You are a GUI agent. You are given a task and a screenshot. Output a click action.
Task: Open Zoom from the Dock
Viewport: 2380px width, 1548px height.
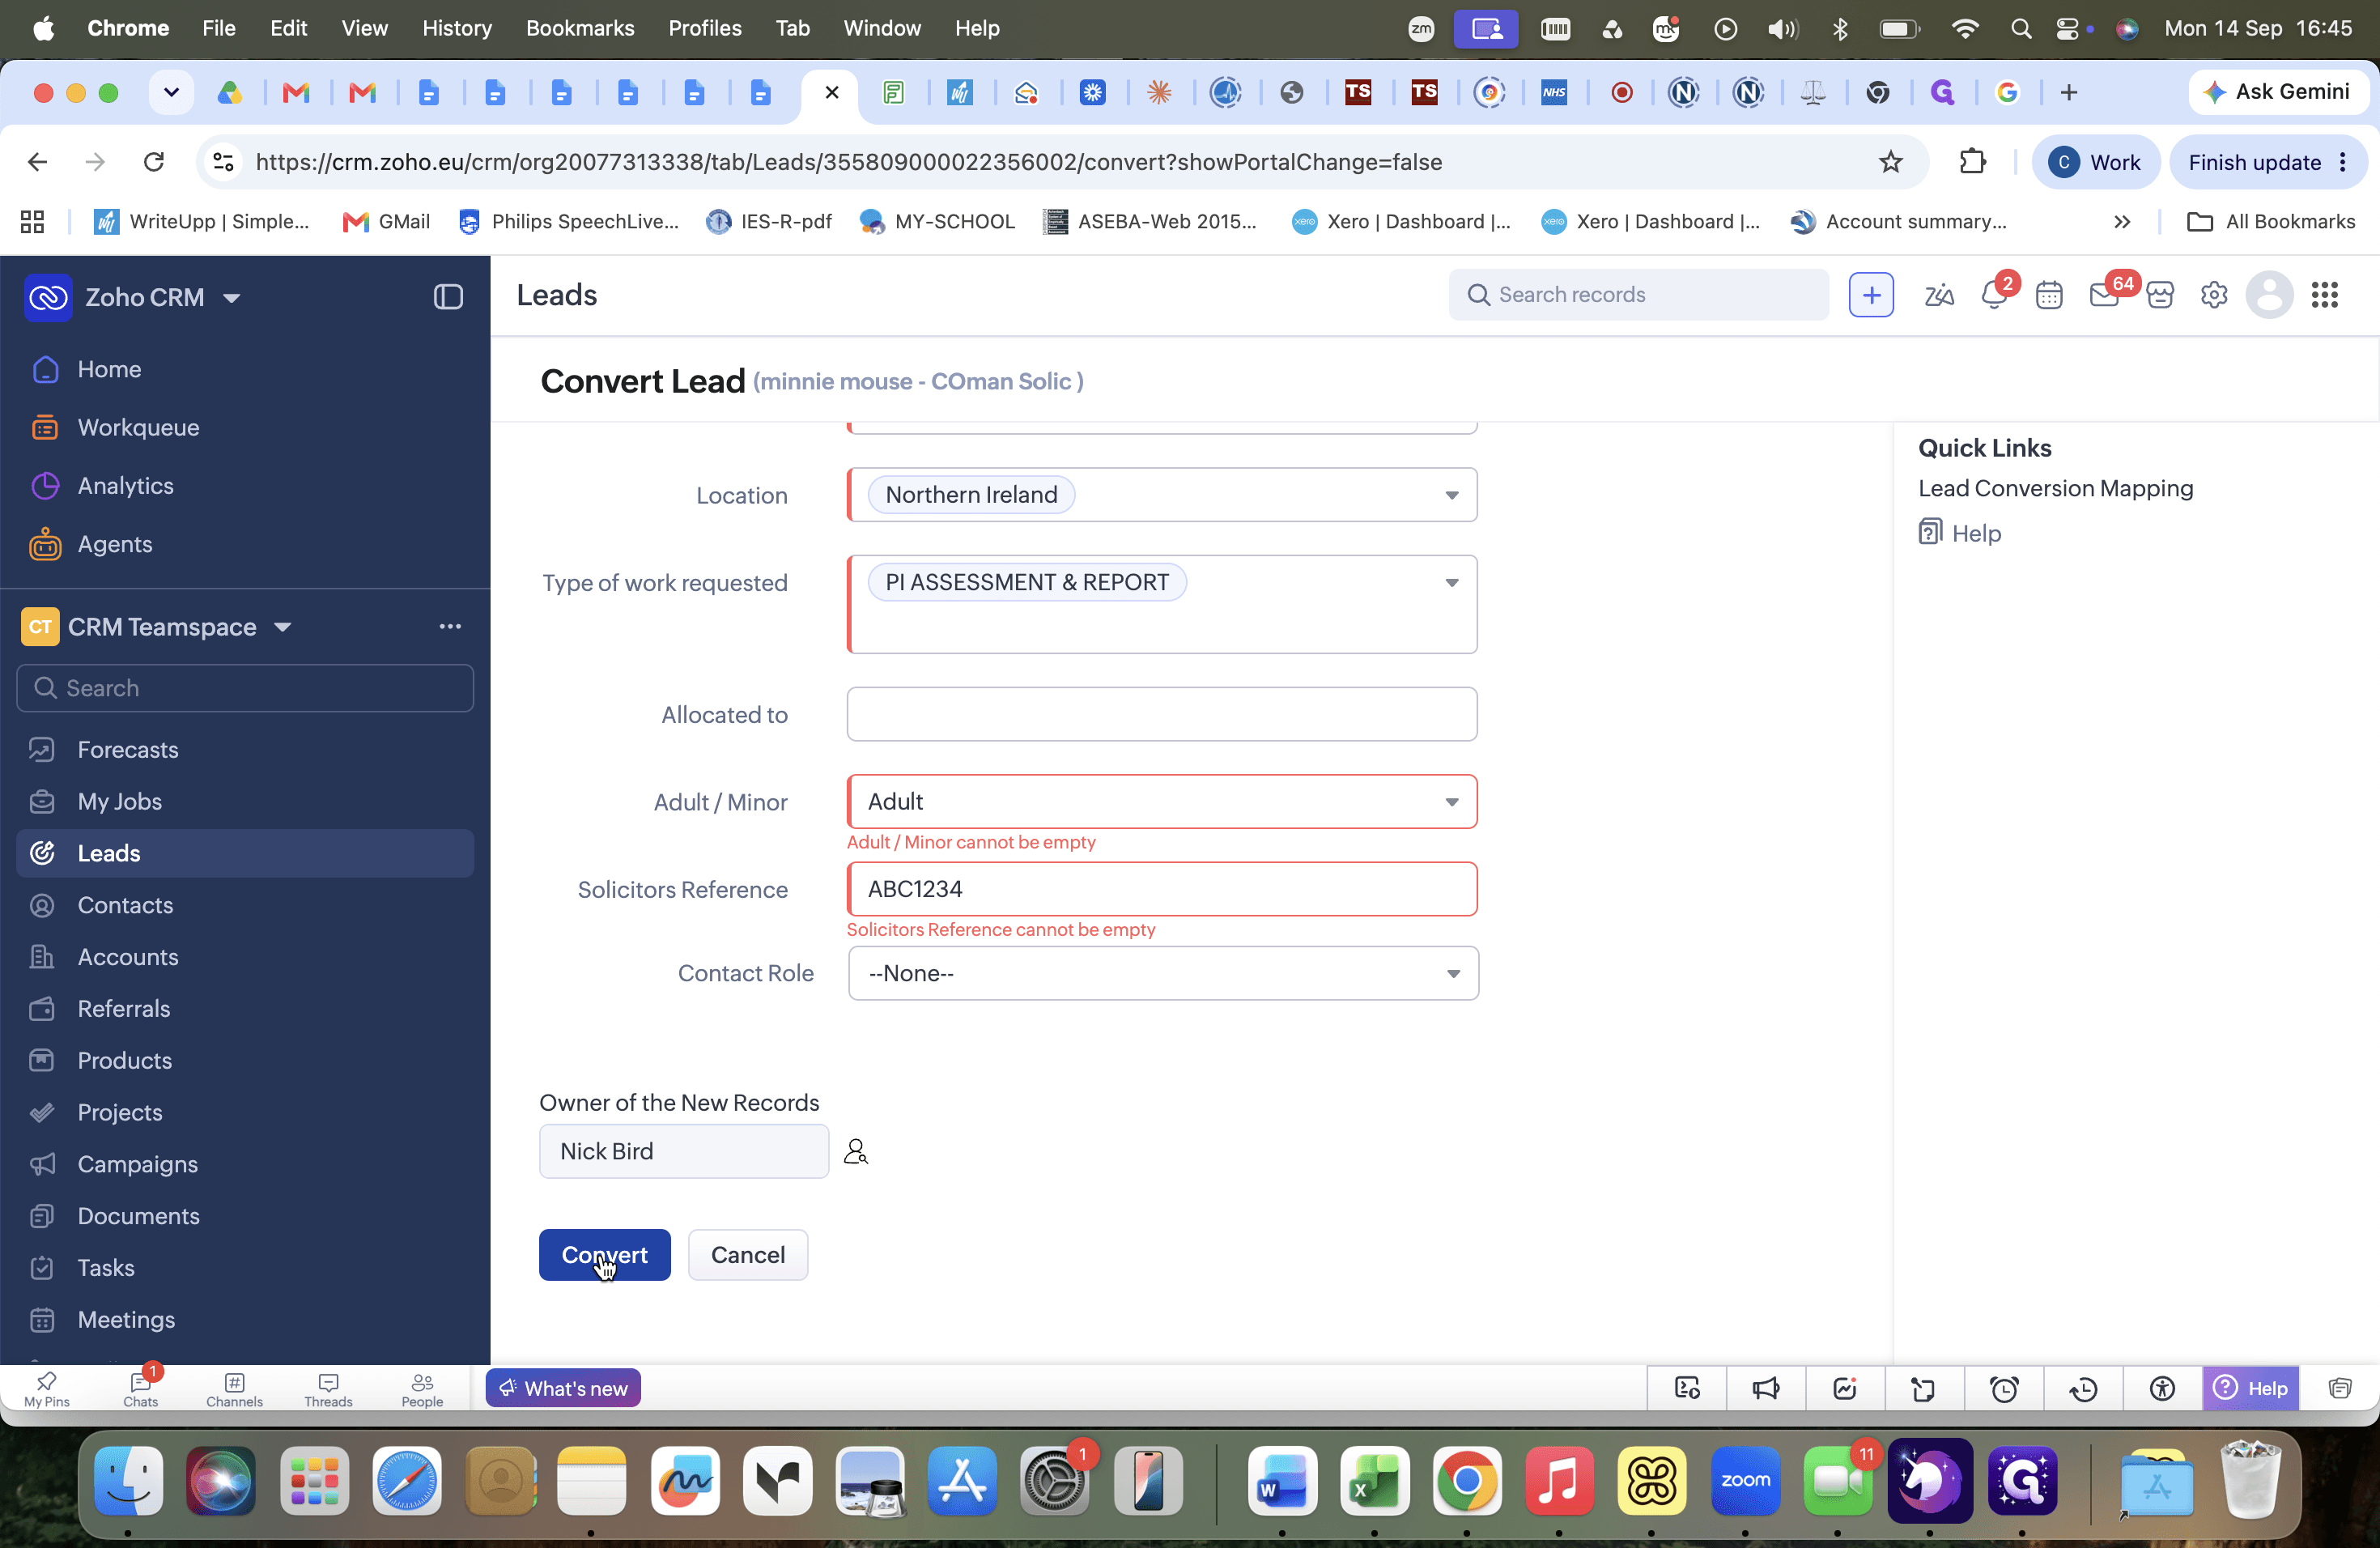point(1745,1481)
